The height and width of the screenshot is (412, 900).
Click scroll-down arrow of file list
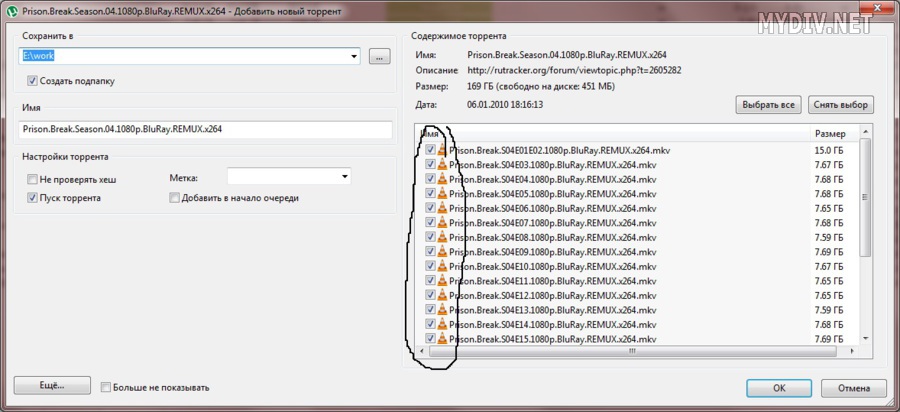(866, 339)
